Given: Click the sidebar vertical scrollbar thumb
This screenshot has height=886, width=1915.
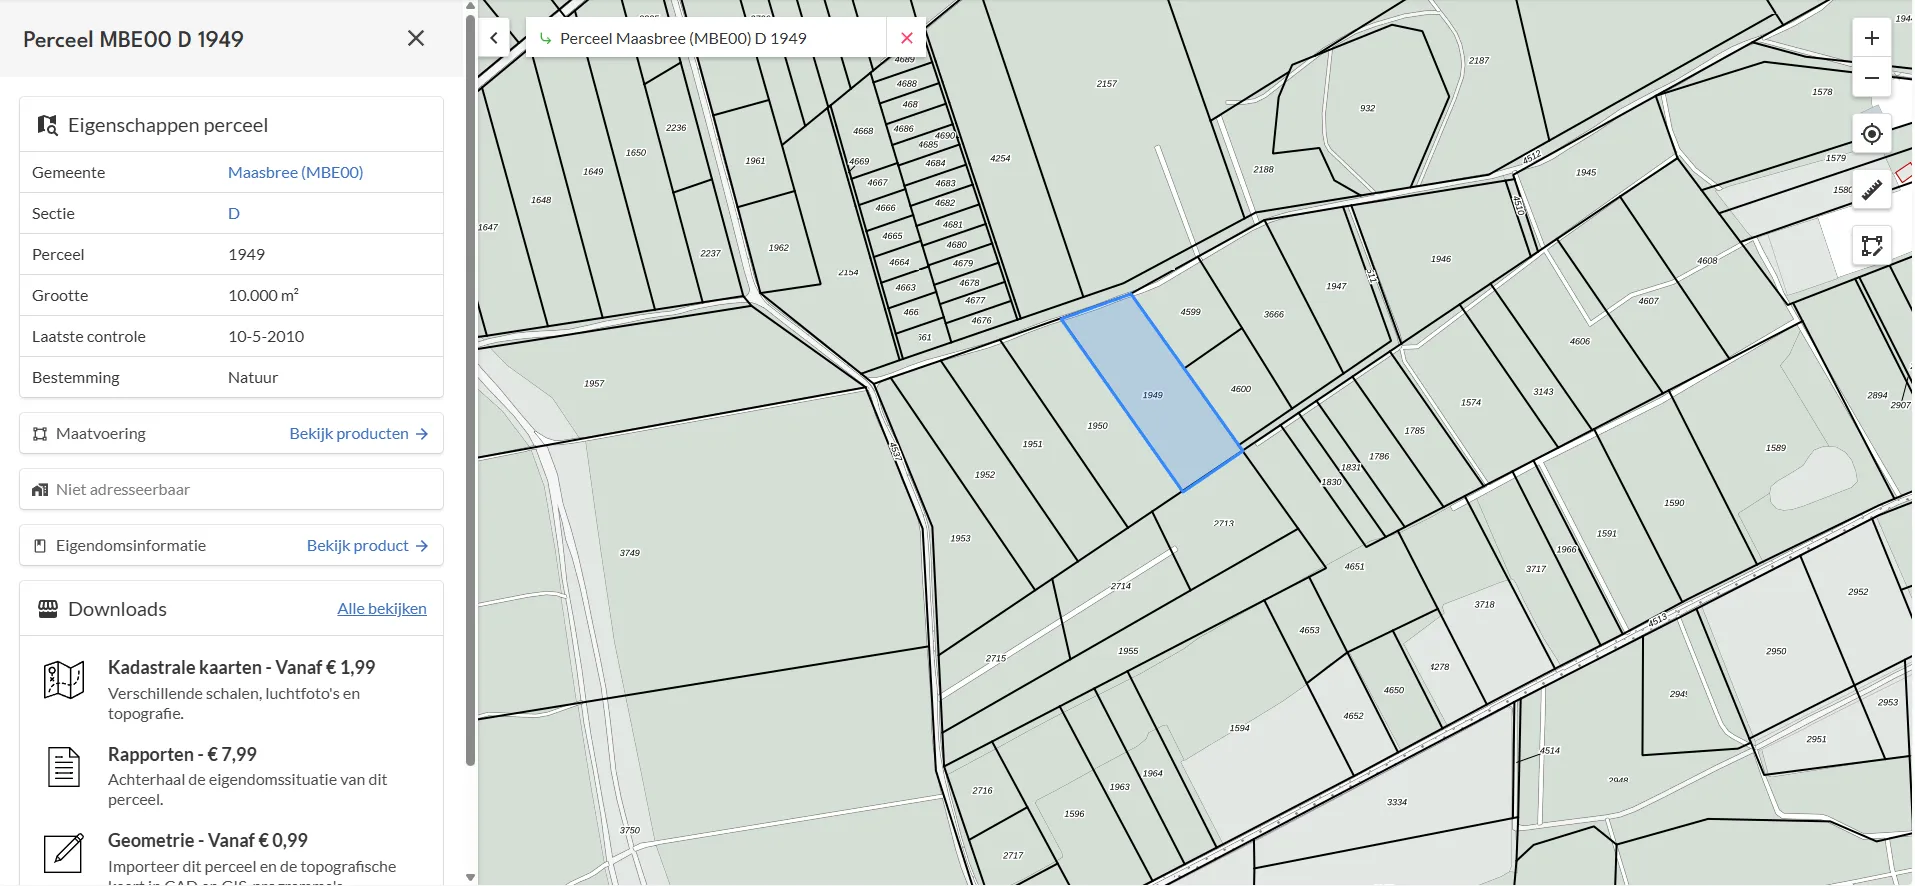Looking at the screenshot, I should click(471, 390).
